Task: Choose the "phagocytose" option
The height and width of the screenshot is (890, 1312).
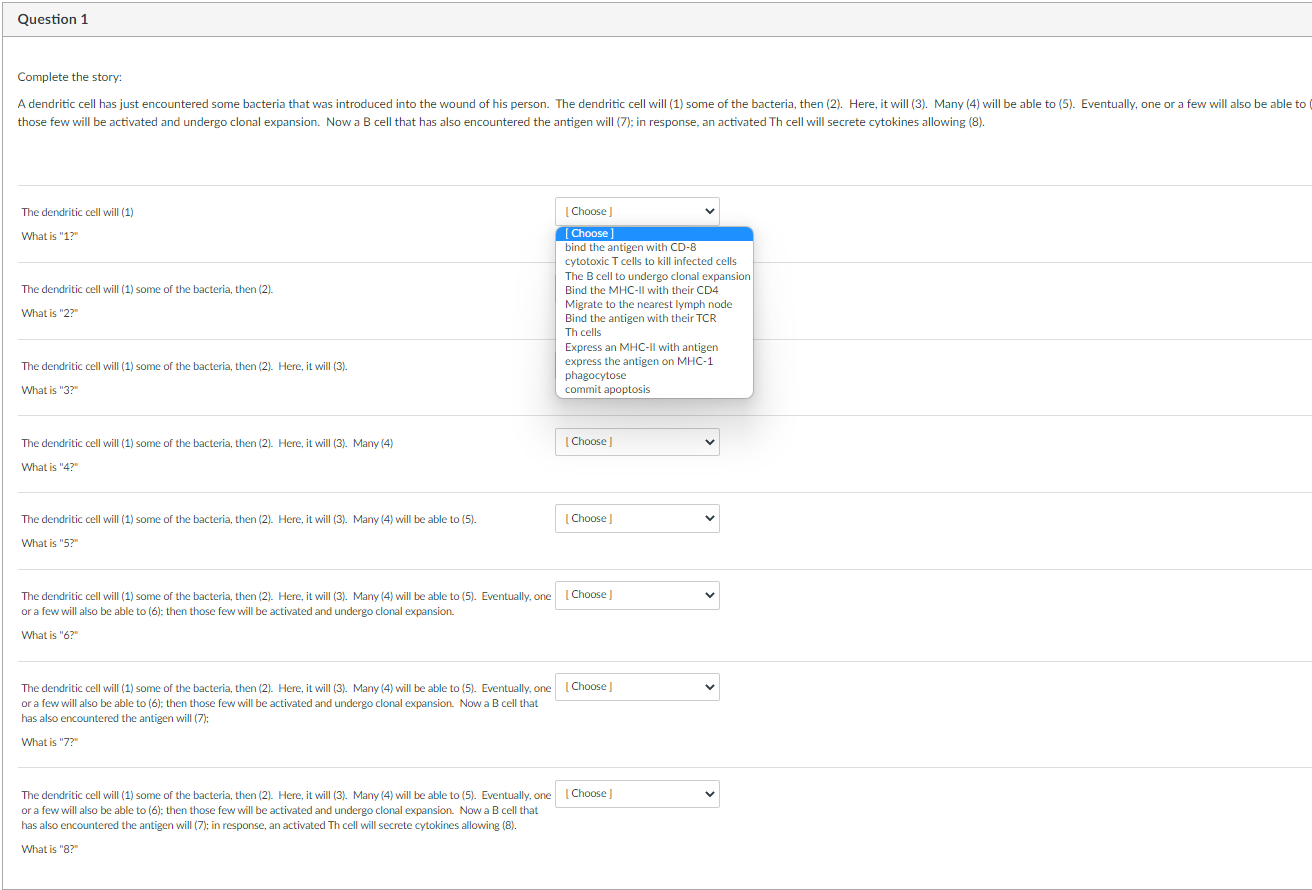Action: coord(654,375)
